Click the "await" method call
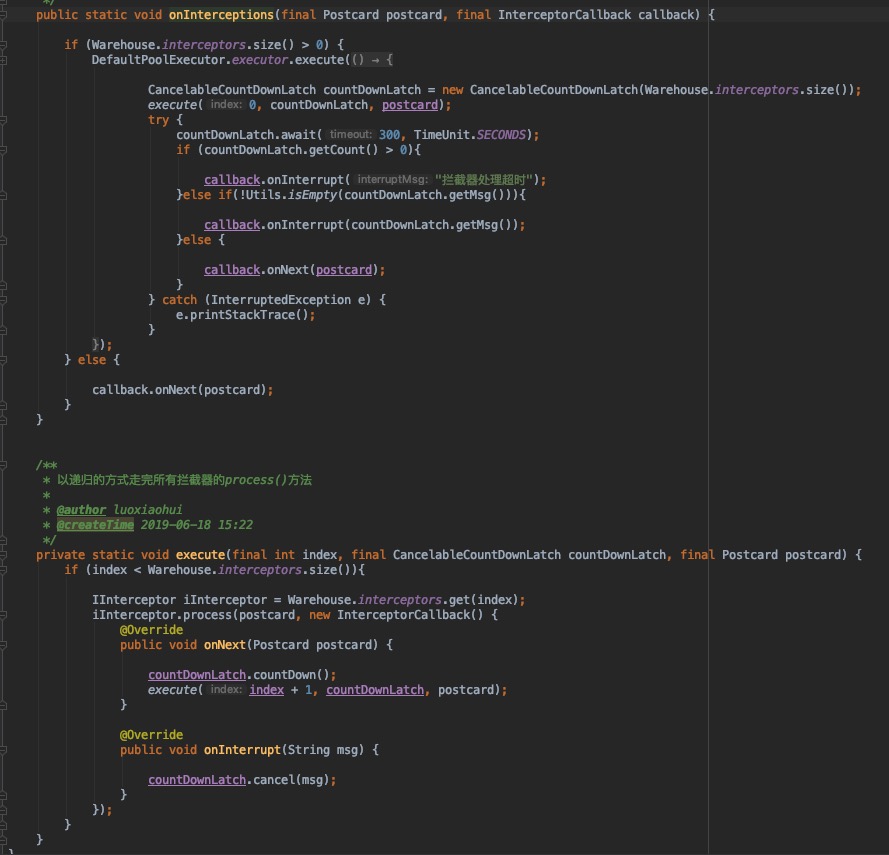 pyautogui.click(x=298, y=135)
